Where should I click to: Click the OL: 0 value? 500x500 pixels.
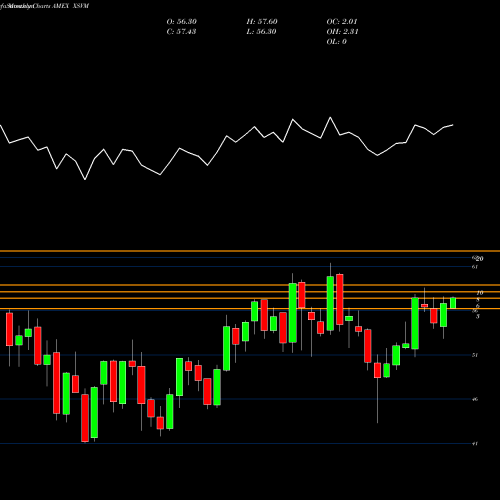[x=336, y=42]
